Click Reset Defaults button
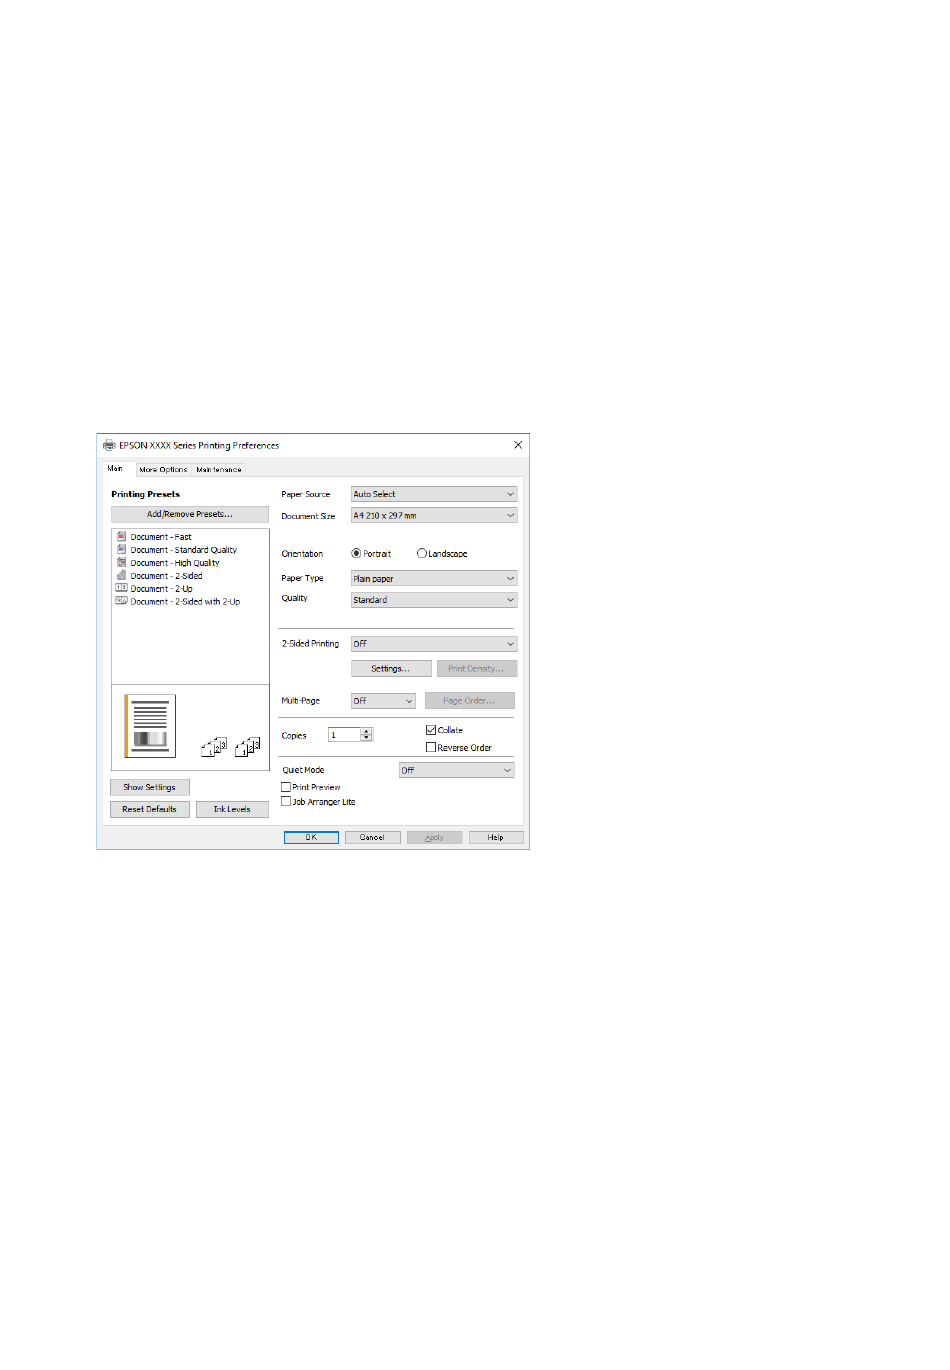 point(149,809)
